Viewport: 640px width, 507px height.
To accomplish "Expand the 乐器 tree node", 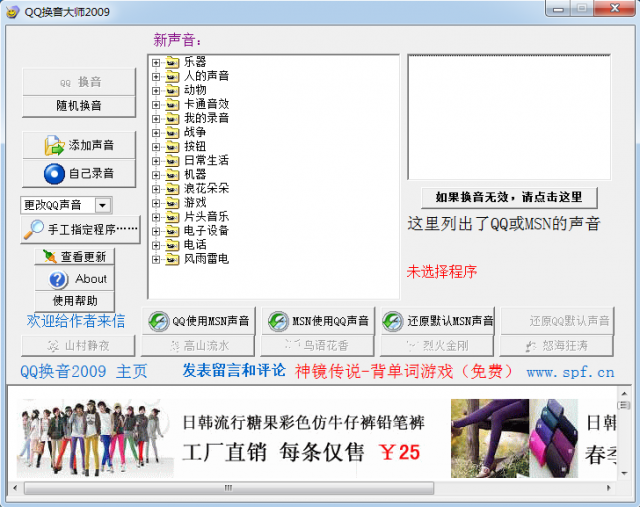I will (156, 62).
